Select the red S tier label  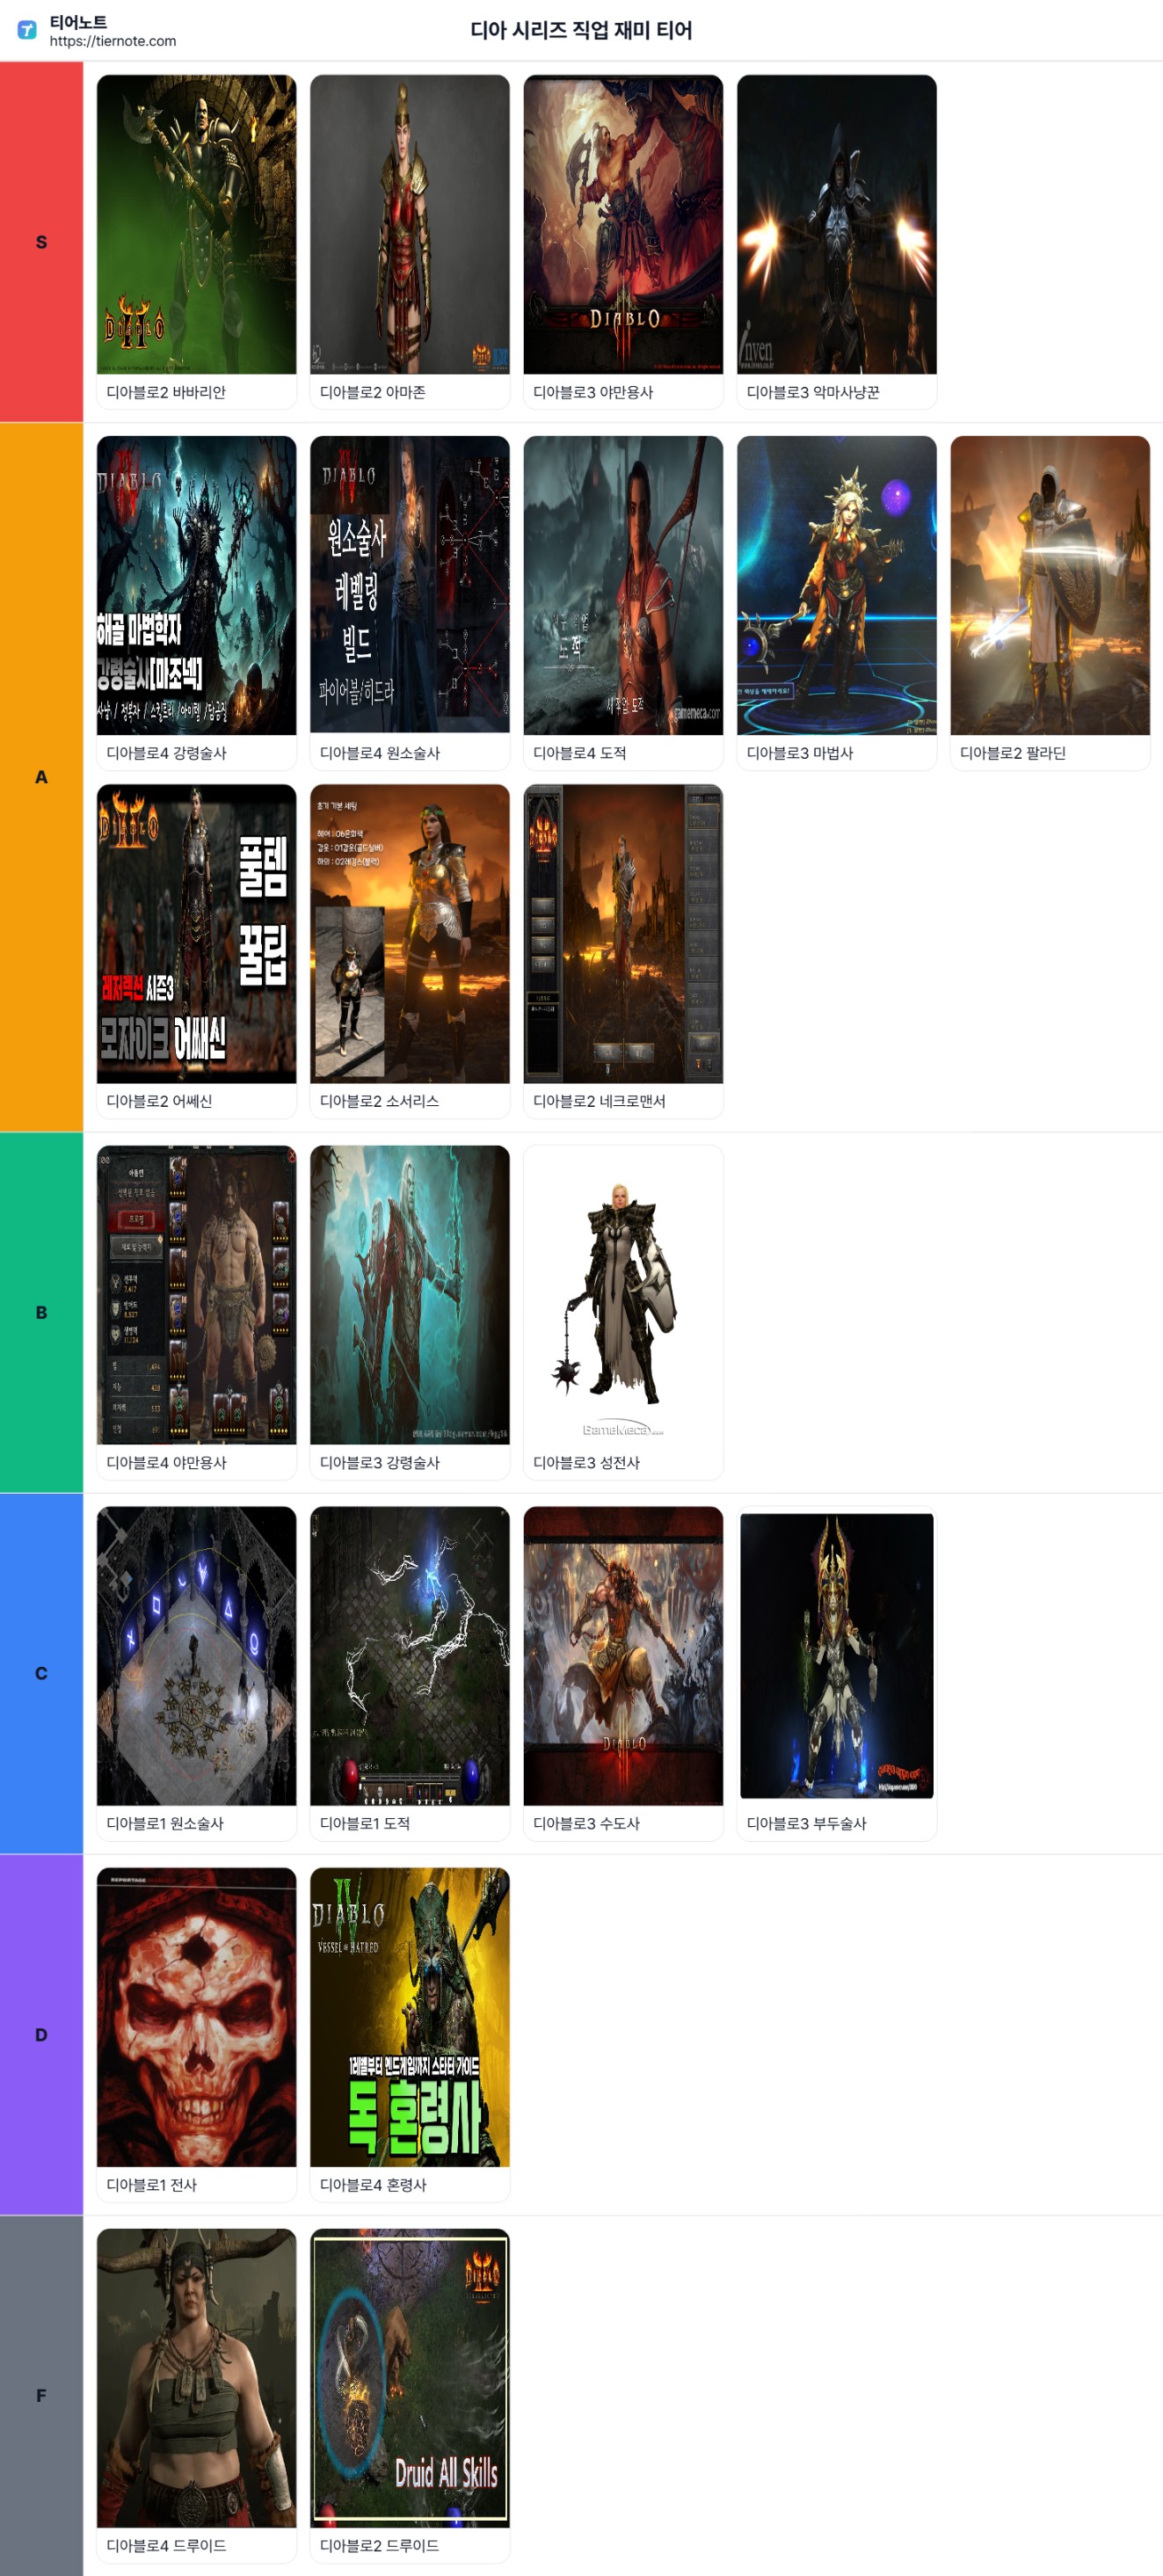click(x=41, y=242)
